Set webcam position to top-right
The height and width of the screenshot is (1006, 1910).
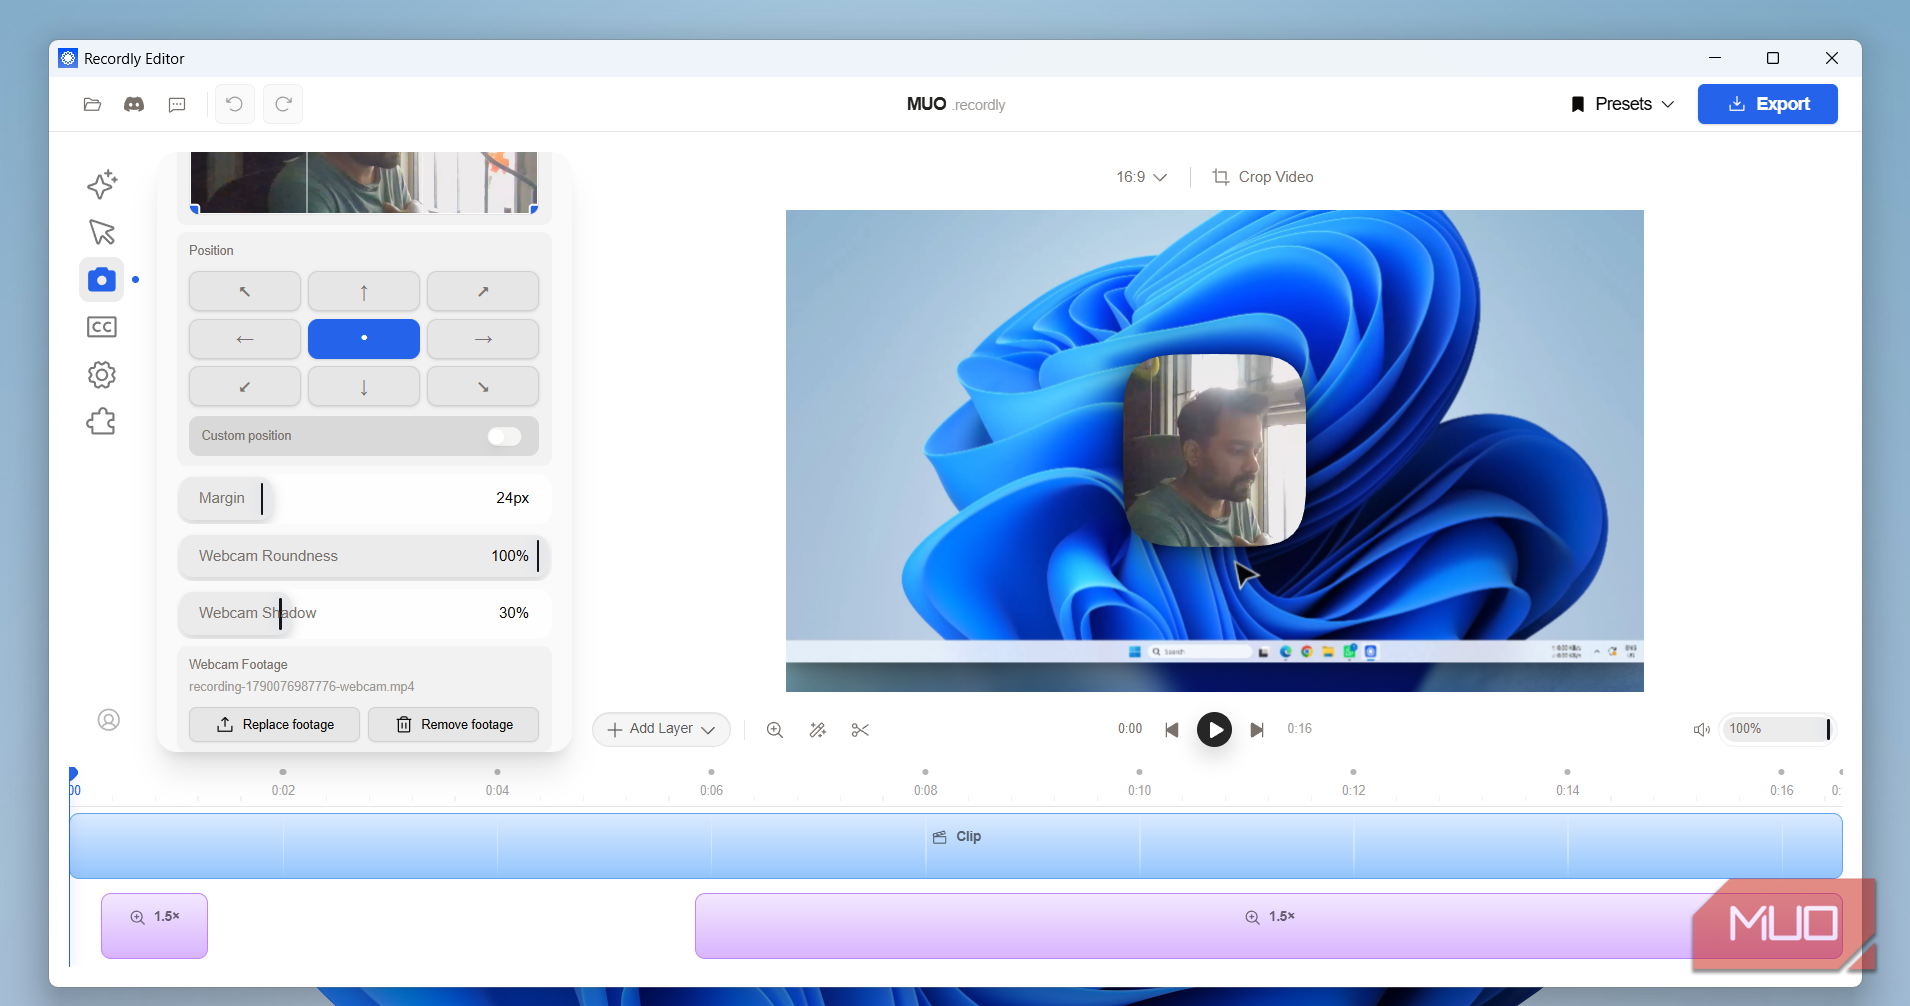(483, 291)
